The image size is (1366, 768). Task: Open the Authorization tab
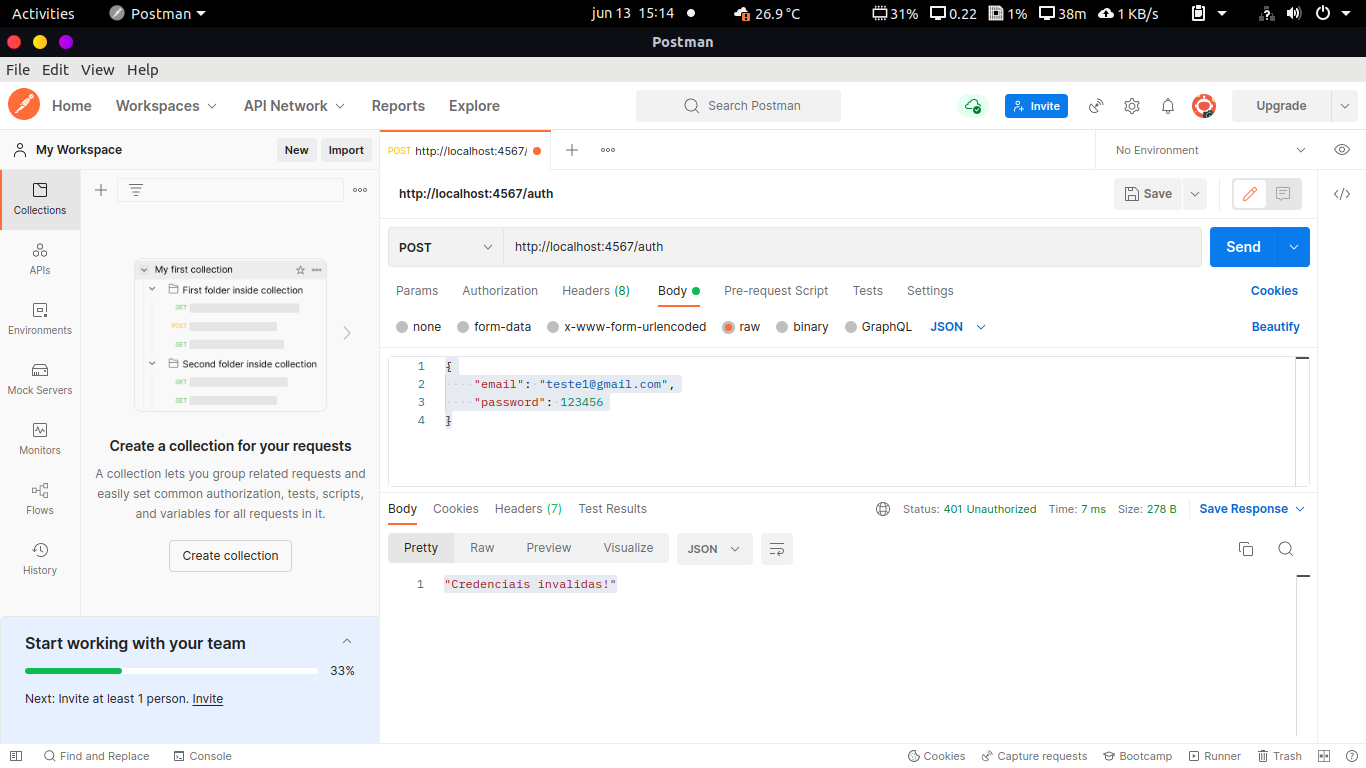[x=500, y=291]
